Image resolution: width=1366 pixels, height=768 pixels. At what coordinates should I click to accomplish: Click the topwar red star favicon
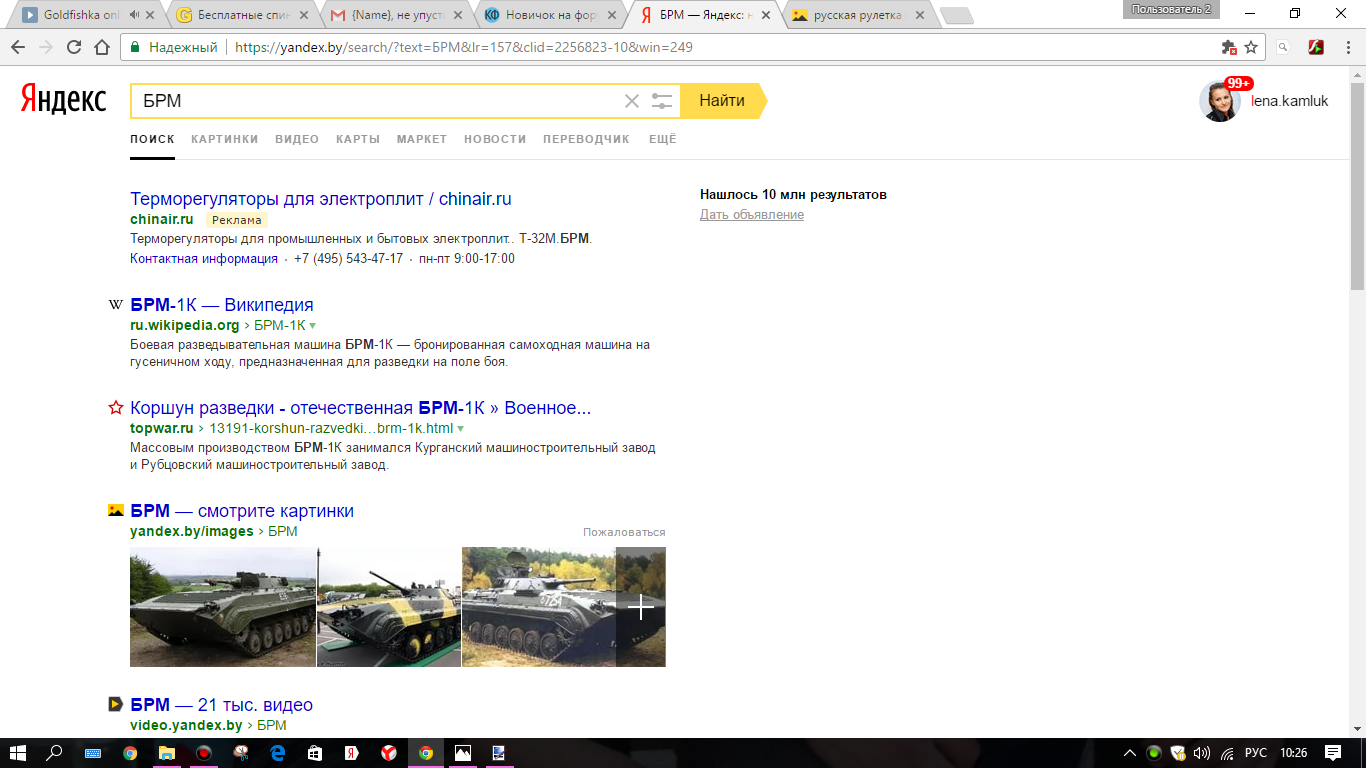pos(116,408)
